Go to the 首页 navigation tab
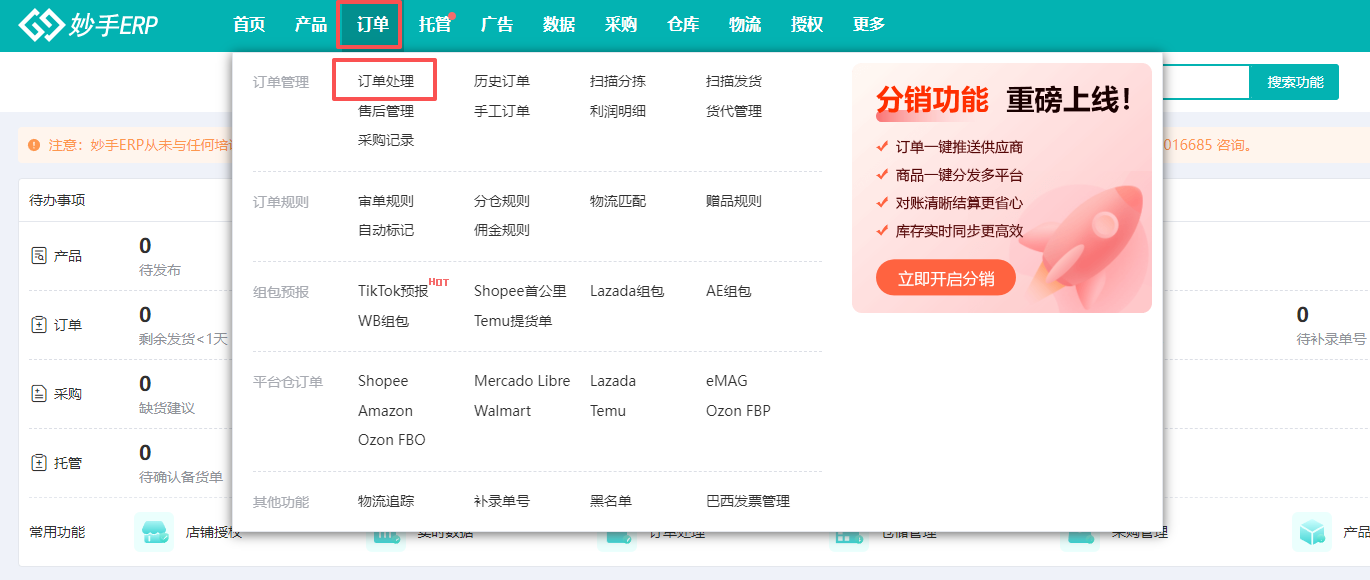The image size is (1370, 580). point(248,25)
